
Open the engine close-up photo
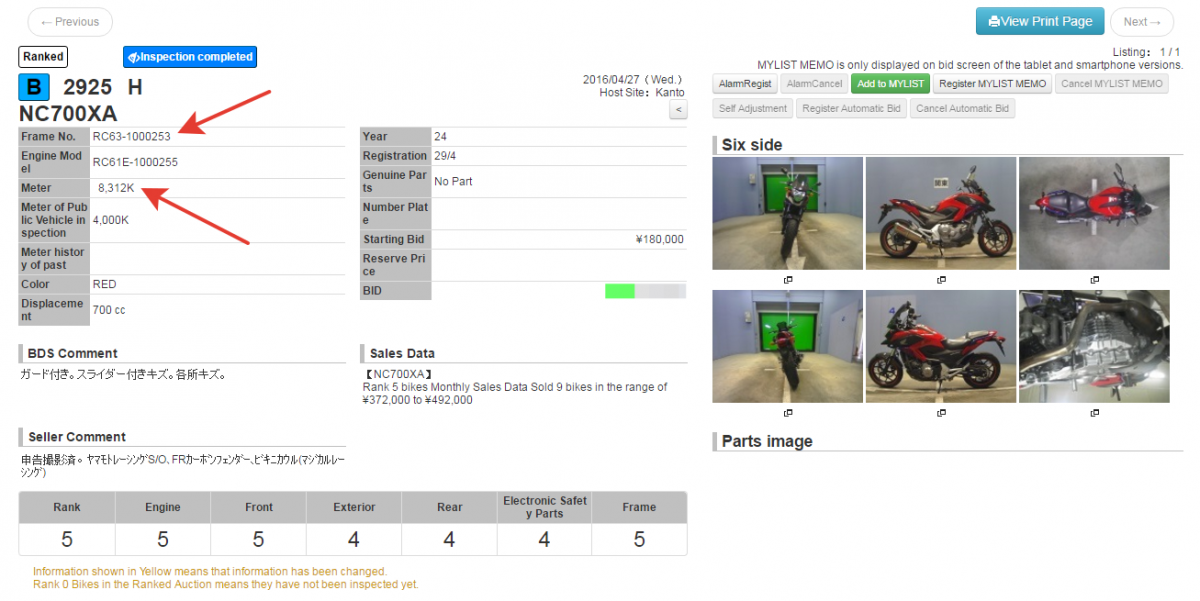tap(1094, 347)
